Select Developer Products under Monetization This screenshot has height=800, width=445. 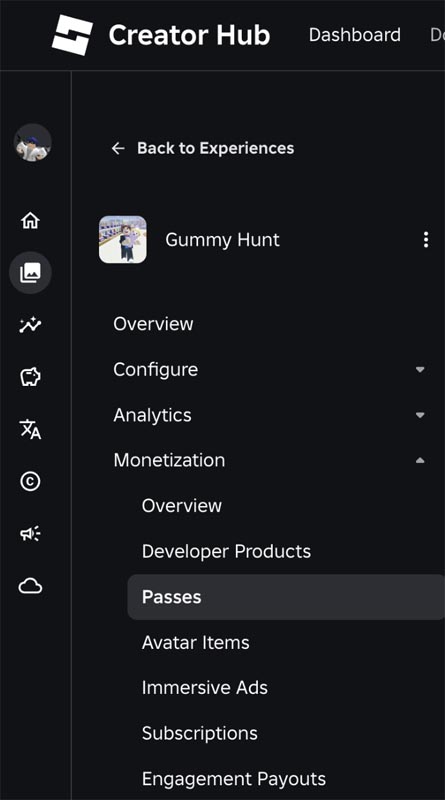pyautogui.click(x=227, y=551)
